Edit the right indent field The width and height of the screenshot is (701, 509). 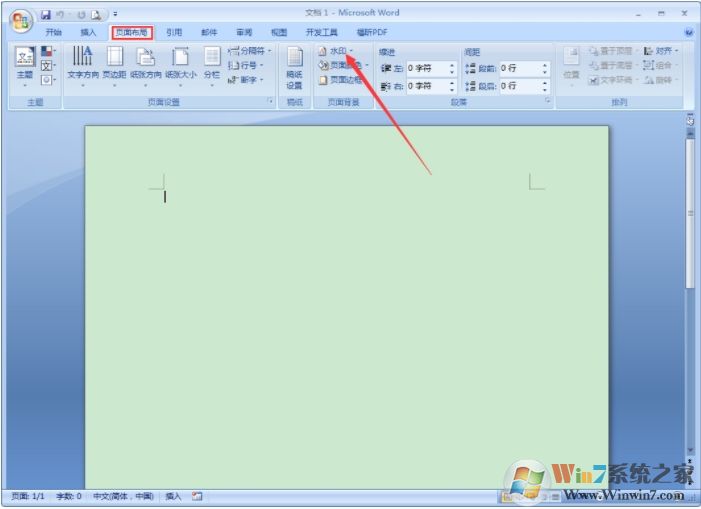[427, 86]
